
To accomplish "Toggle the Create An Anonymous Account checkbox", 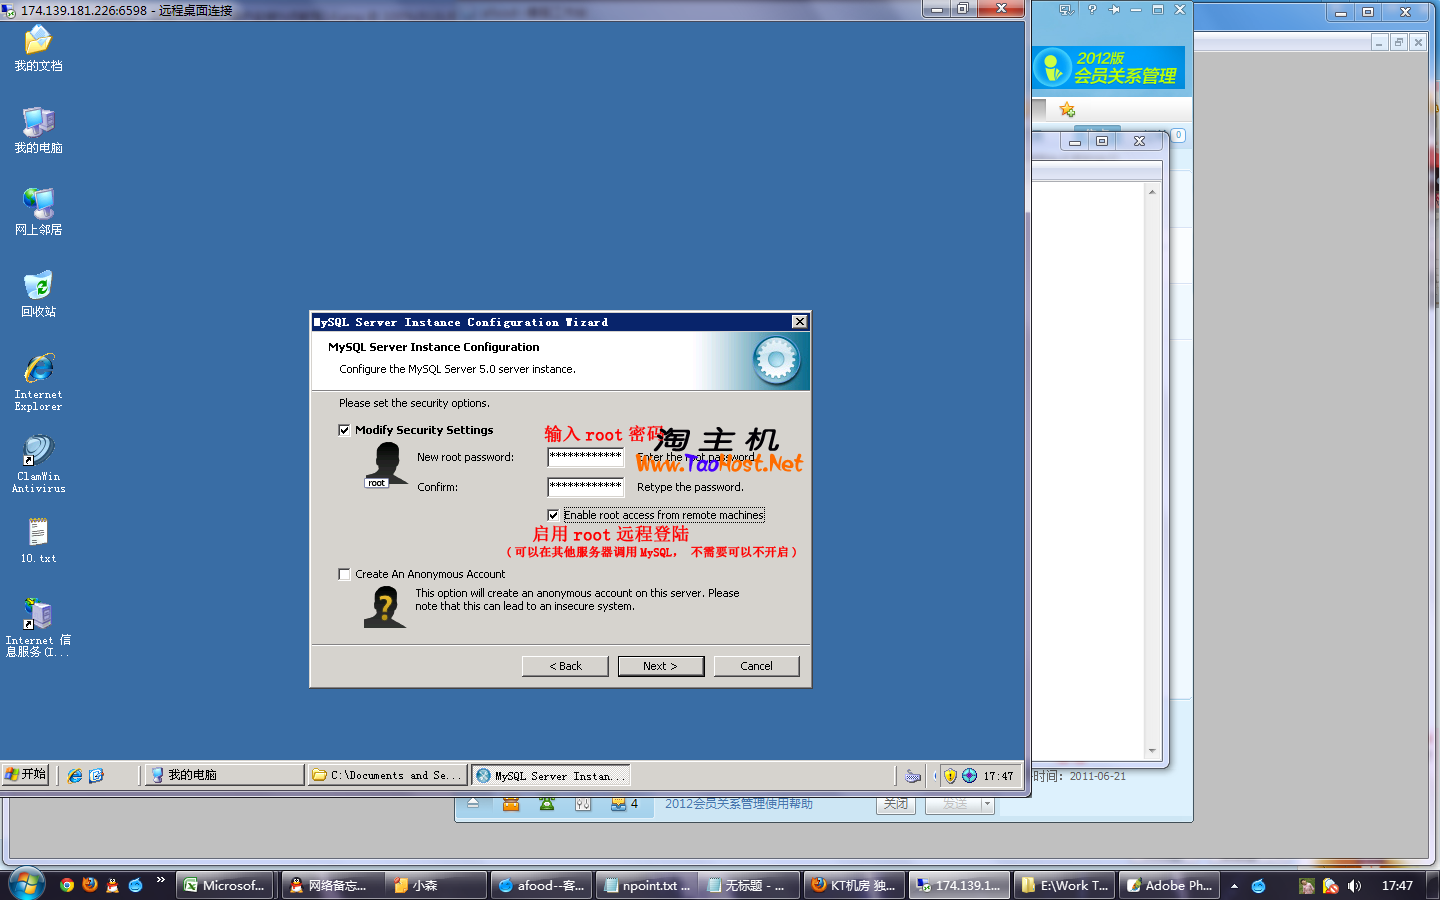I will point(344,574).
